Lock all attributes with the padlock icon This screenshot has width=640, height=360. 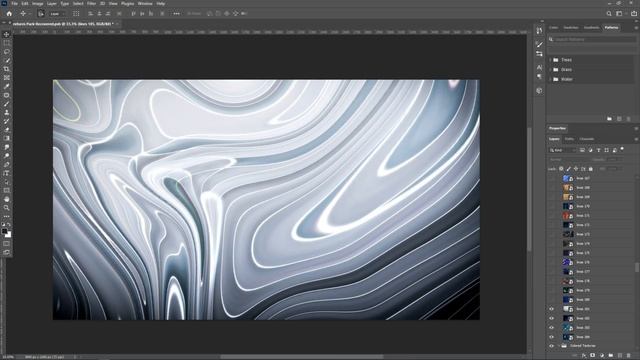coord(591,169)
